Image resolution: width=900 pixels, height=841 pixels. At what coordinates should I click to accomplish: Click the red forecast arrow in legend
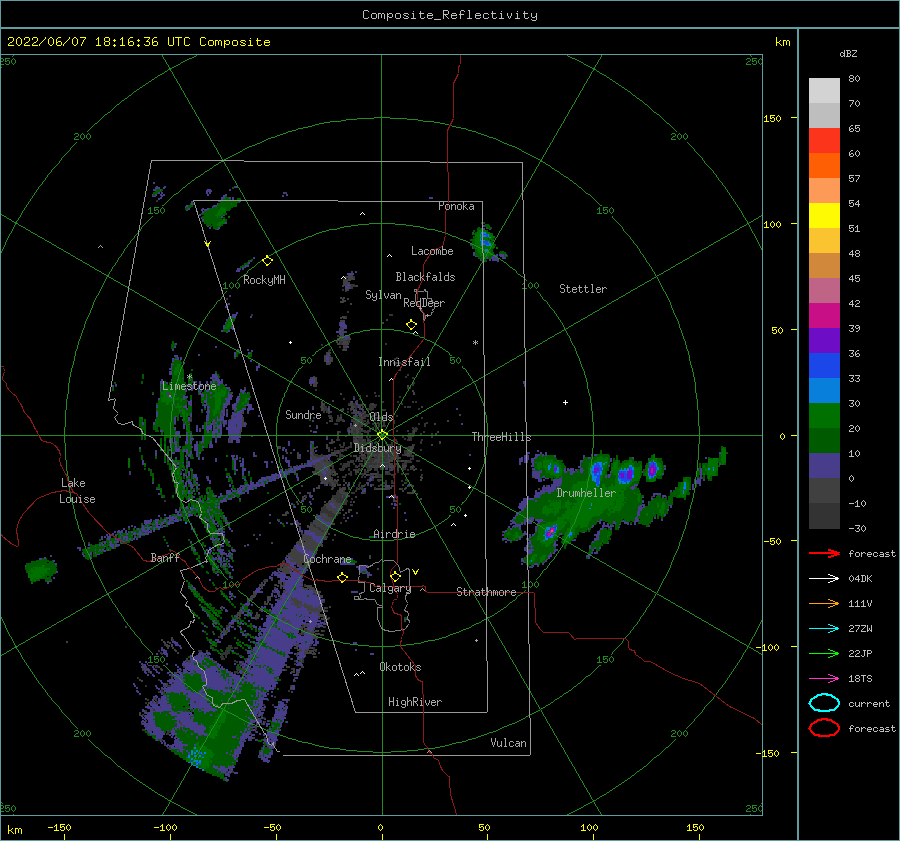coord(824,553)
